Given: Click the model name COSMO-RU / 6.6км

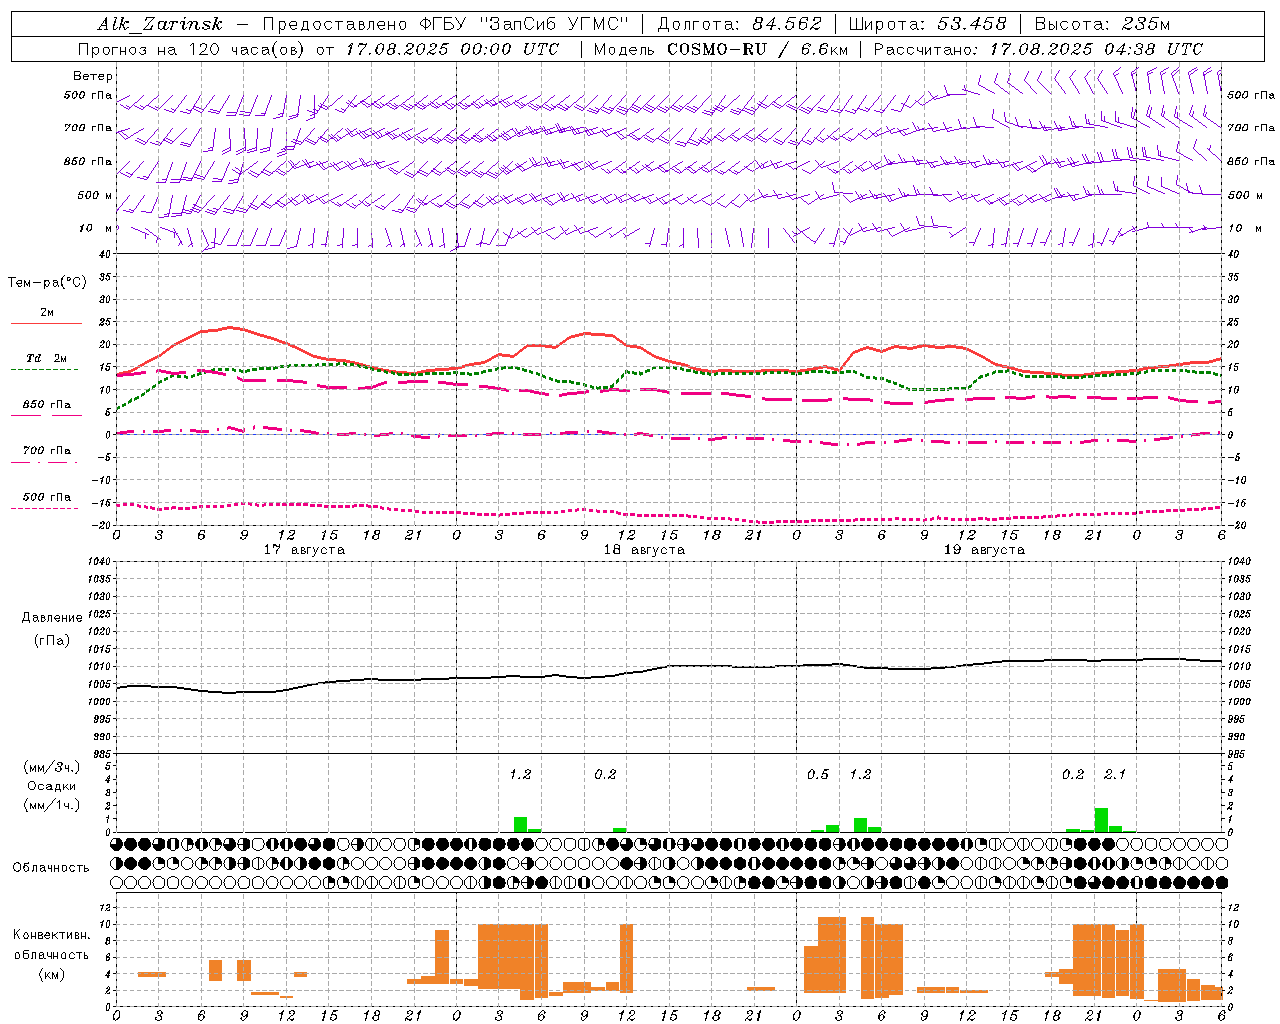Looking at the screenshot, I should 758,49.
